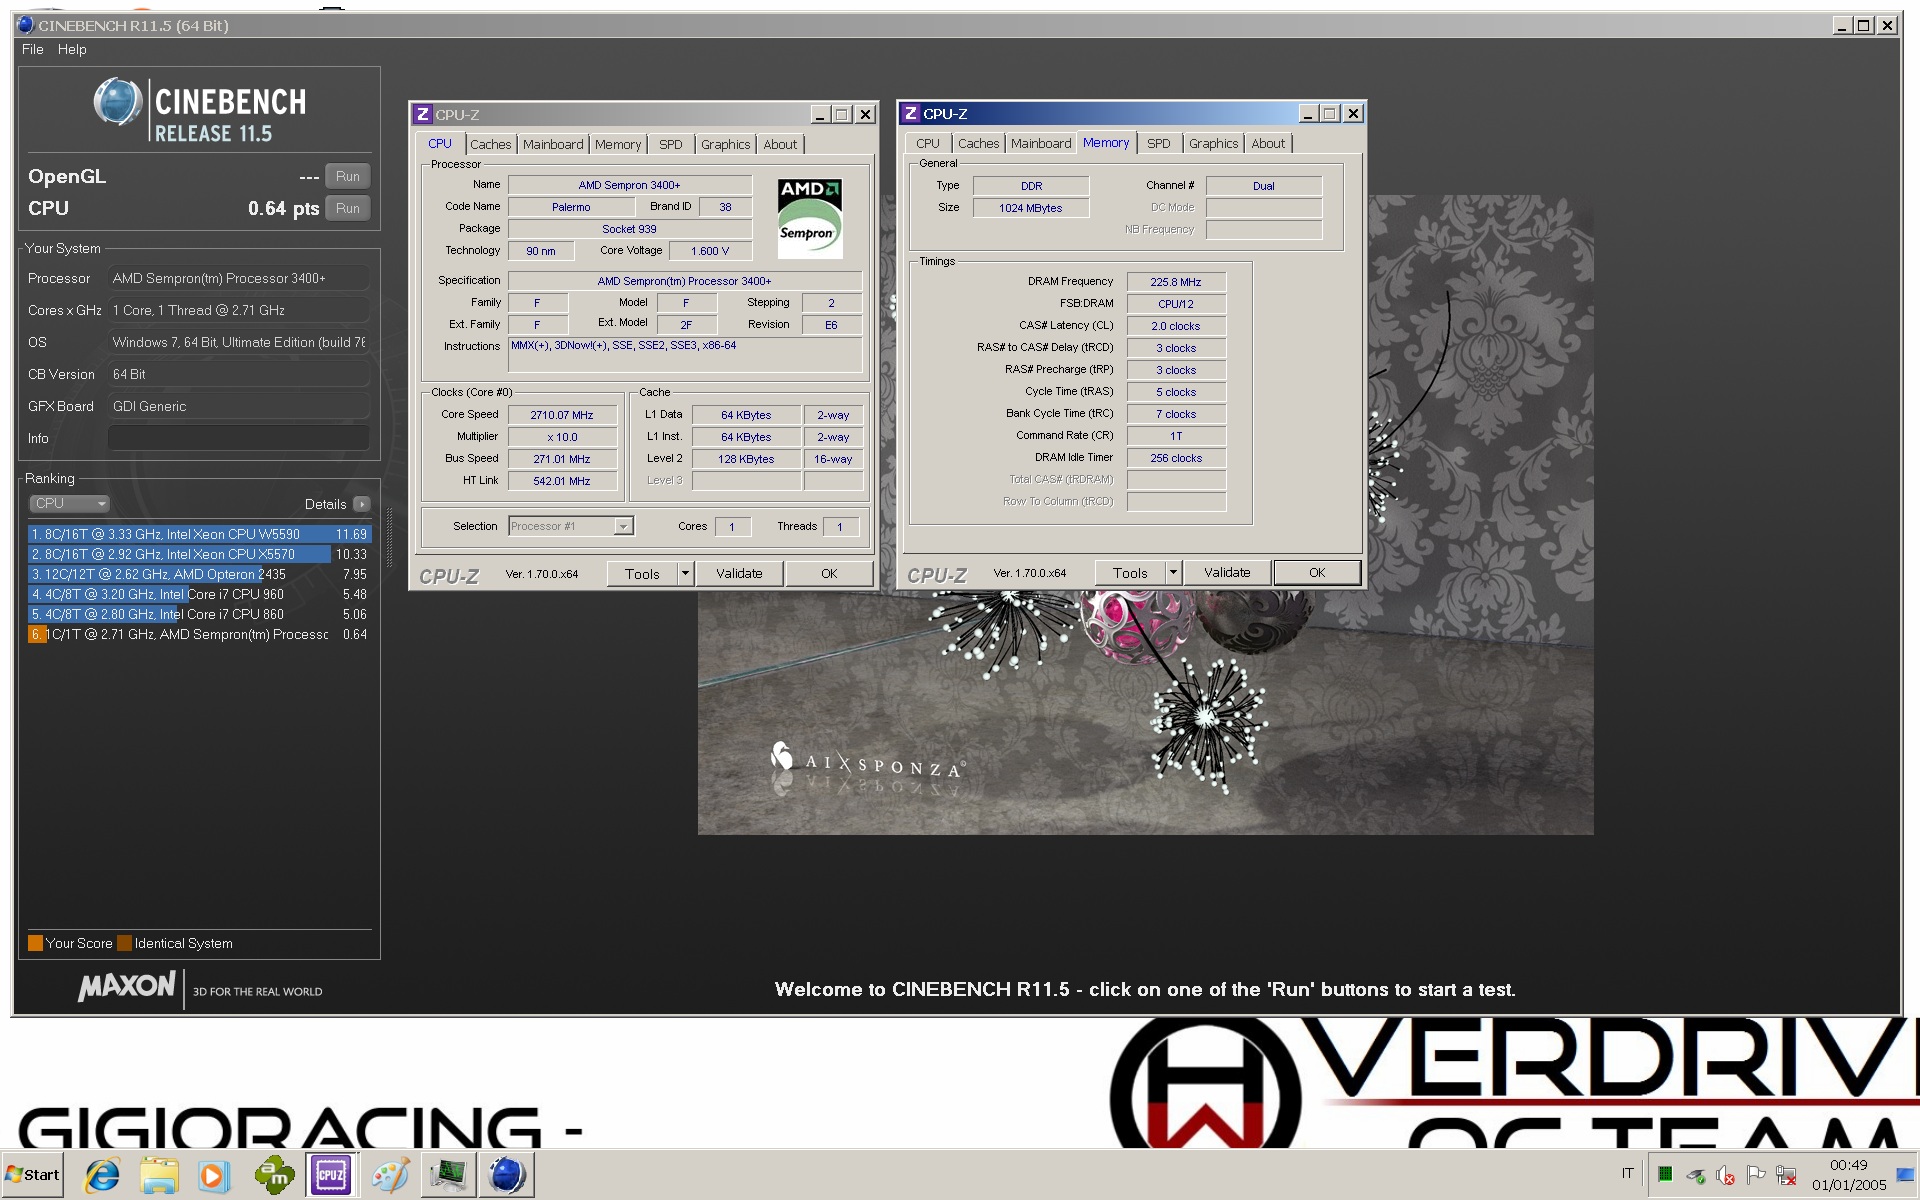Image resolution: width=1920 pixels, height=1200 pixels.
Task: Click the Z icon of left CPU-Z title bar
Action: point(423,115)
